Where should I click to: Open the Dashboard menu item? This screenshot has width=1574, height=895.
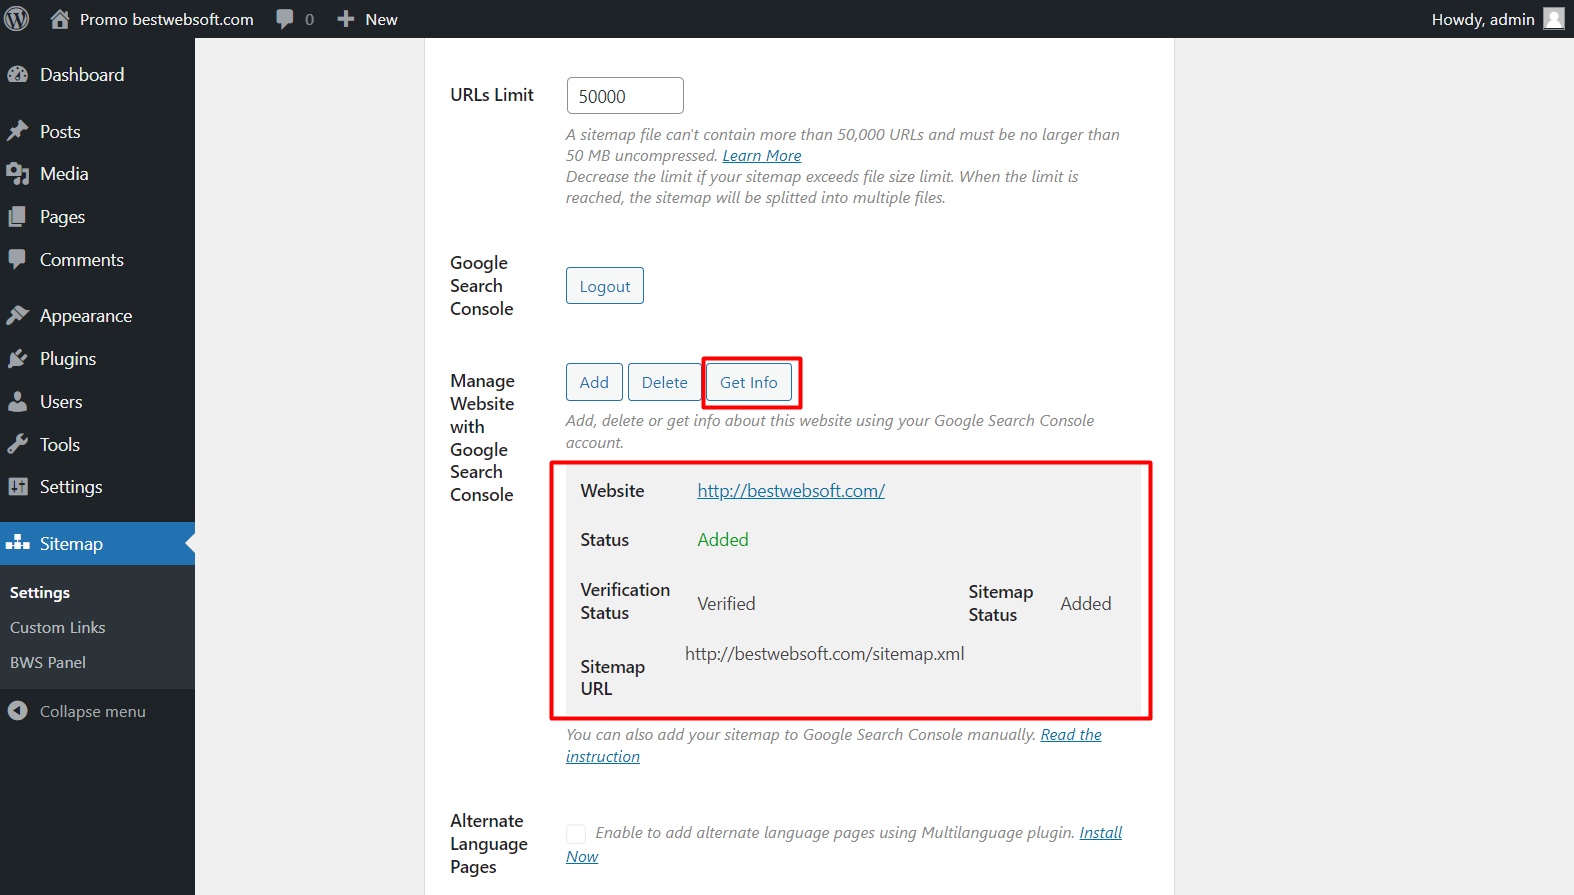pyautogui.click(x=97, y=75)
